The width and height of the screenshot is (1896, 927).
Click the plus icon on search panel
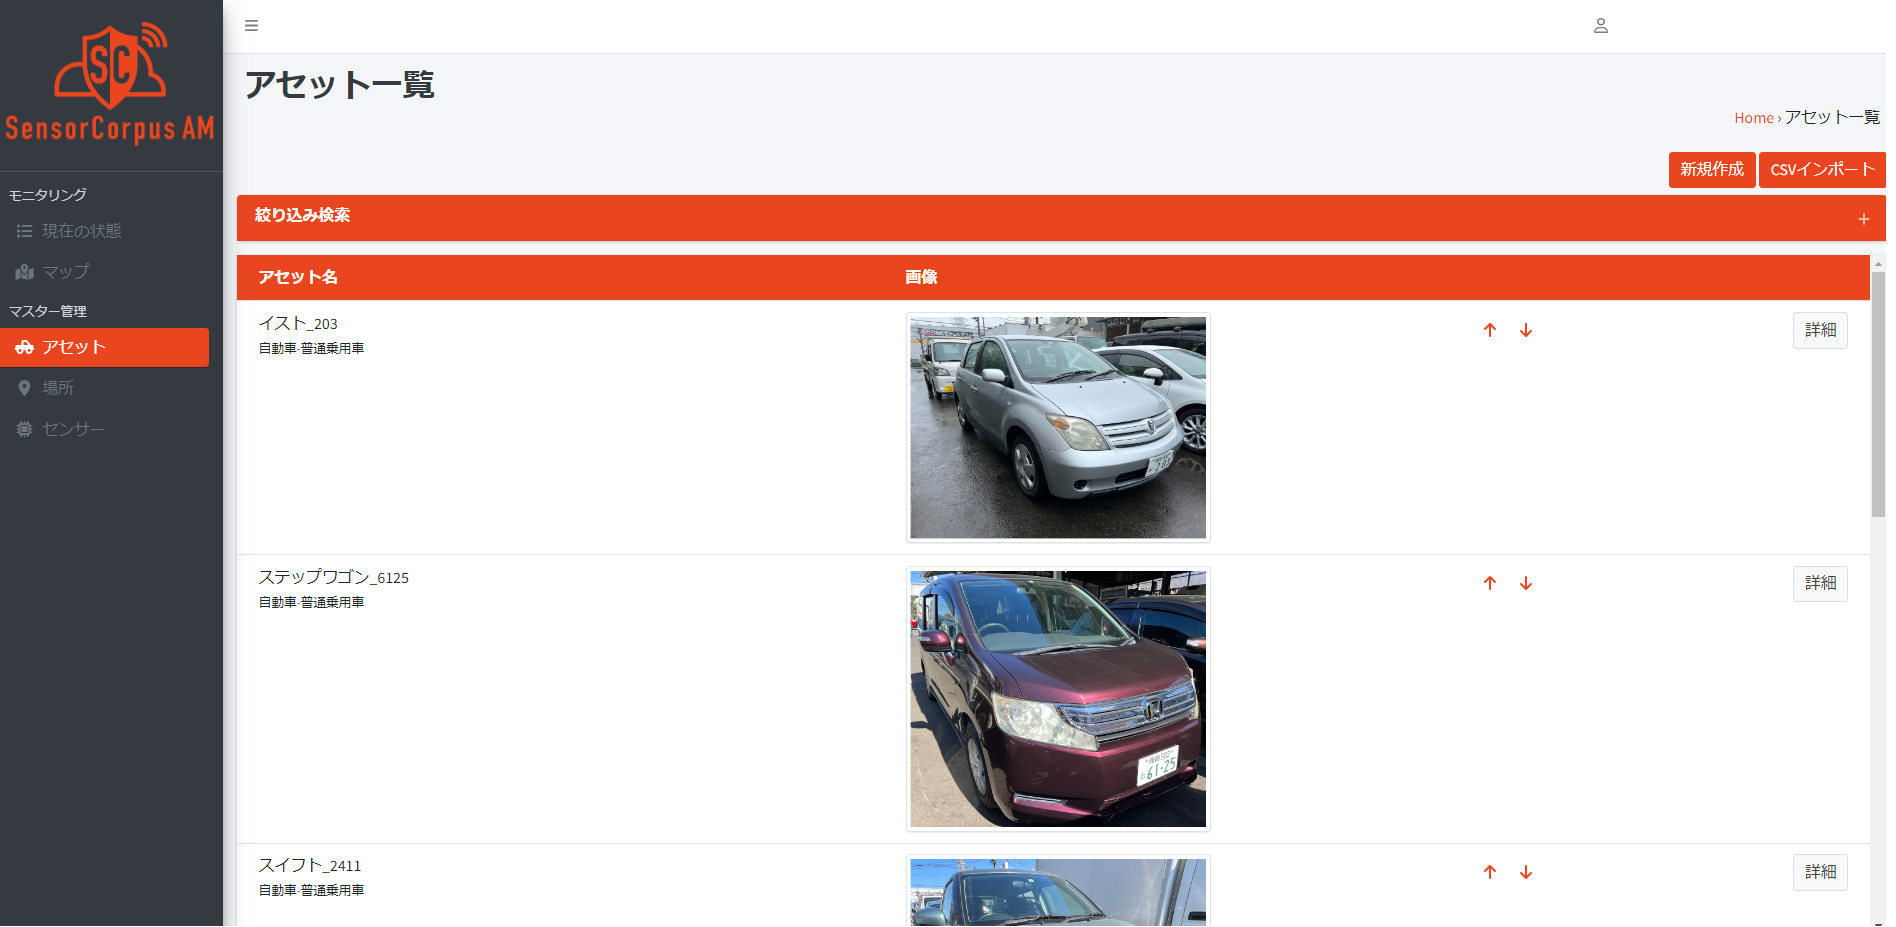tap(1863, 219)
